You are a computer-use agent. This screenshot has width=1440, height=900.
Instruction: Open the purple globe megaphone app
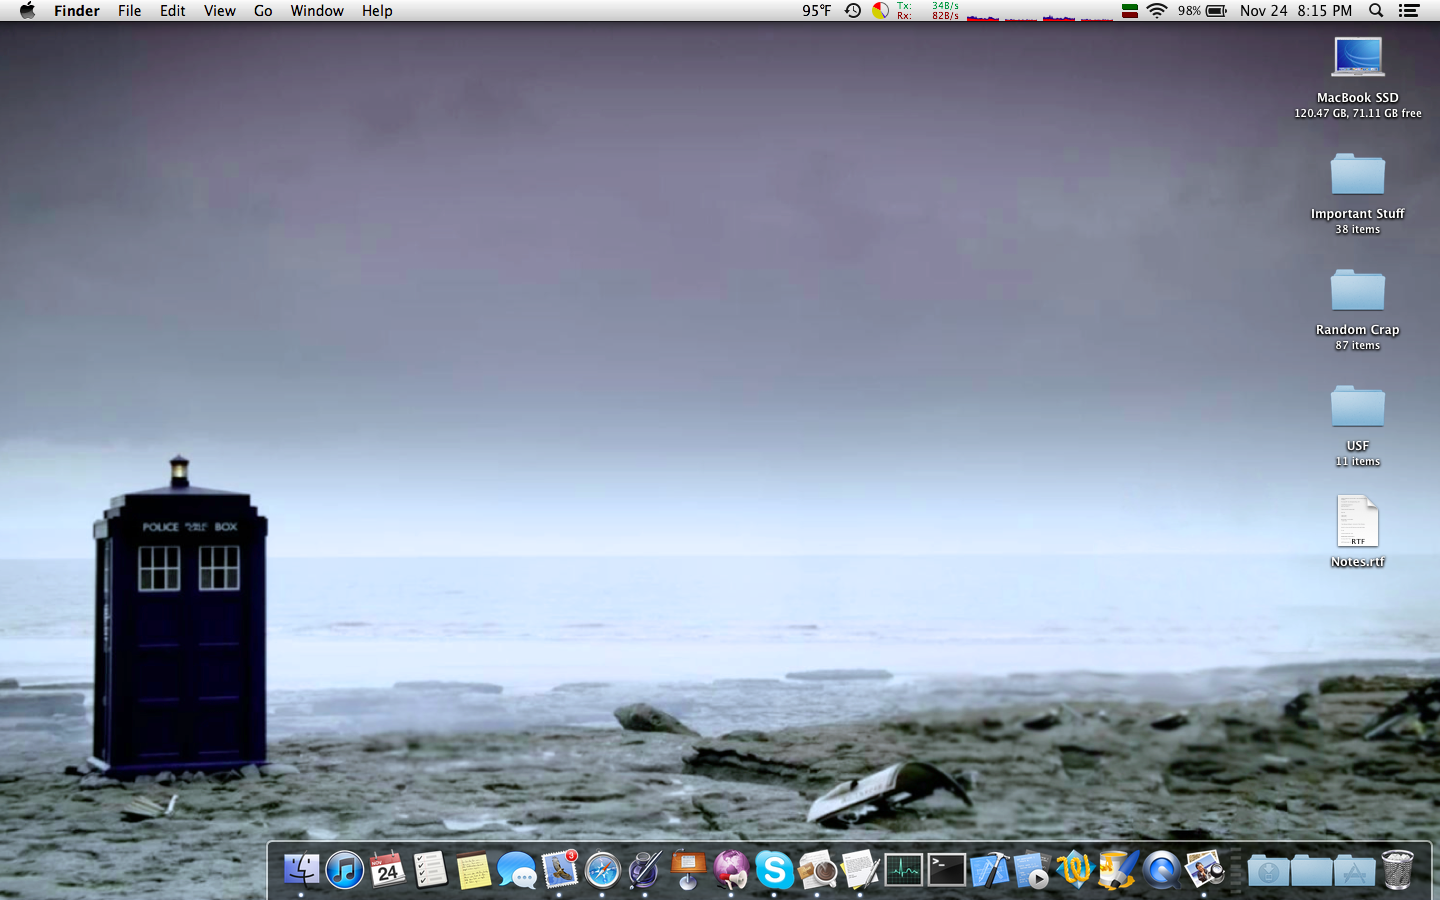pyautogui.click(x=731, y=869)
